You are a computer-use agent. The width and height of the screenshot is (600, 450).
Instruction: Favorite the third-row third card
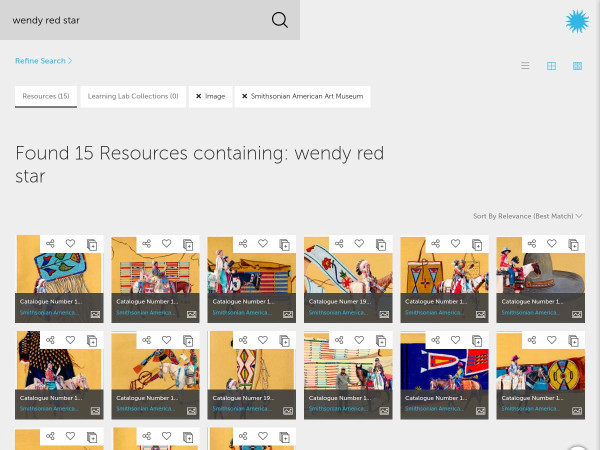pos(263,436)
